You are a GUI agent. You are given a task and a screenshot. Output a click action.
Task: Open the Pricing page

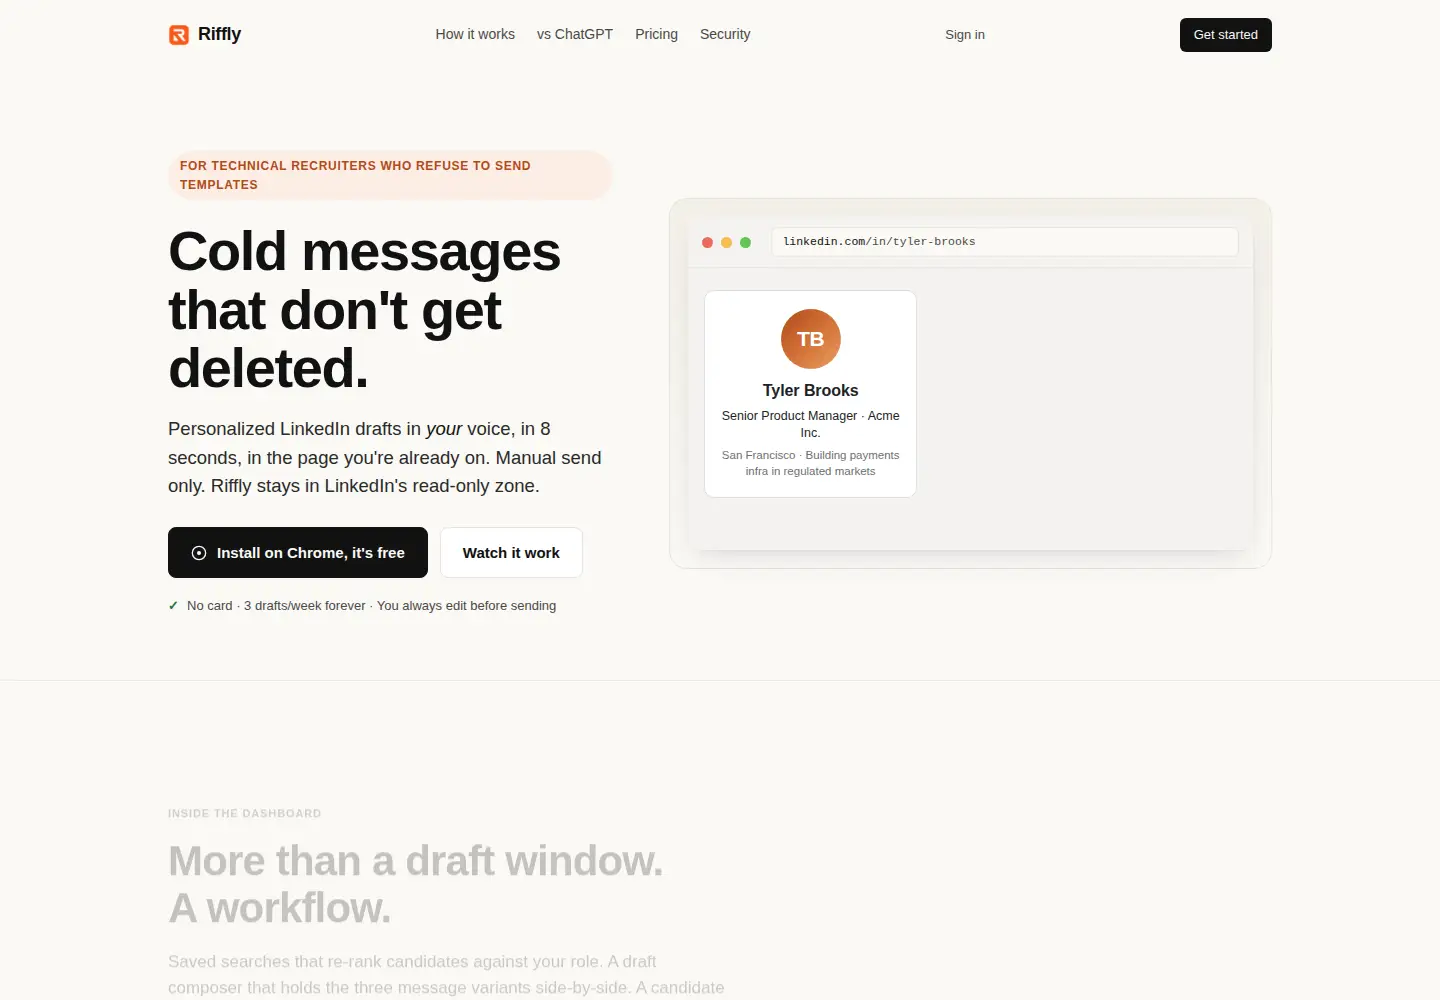(x=656, y=34)
